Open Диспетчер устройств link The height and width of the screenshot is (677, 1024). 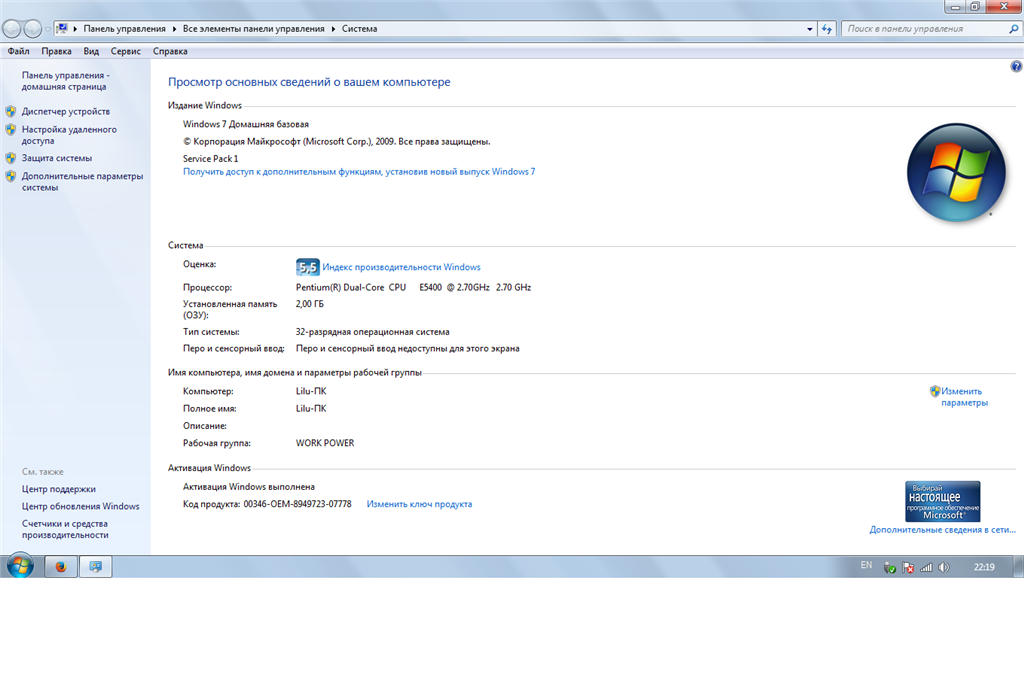[65, 112]
